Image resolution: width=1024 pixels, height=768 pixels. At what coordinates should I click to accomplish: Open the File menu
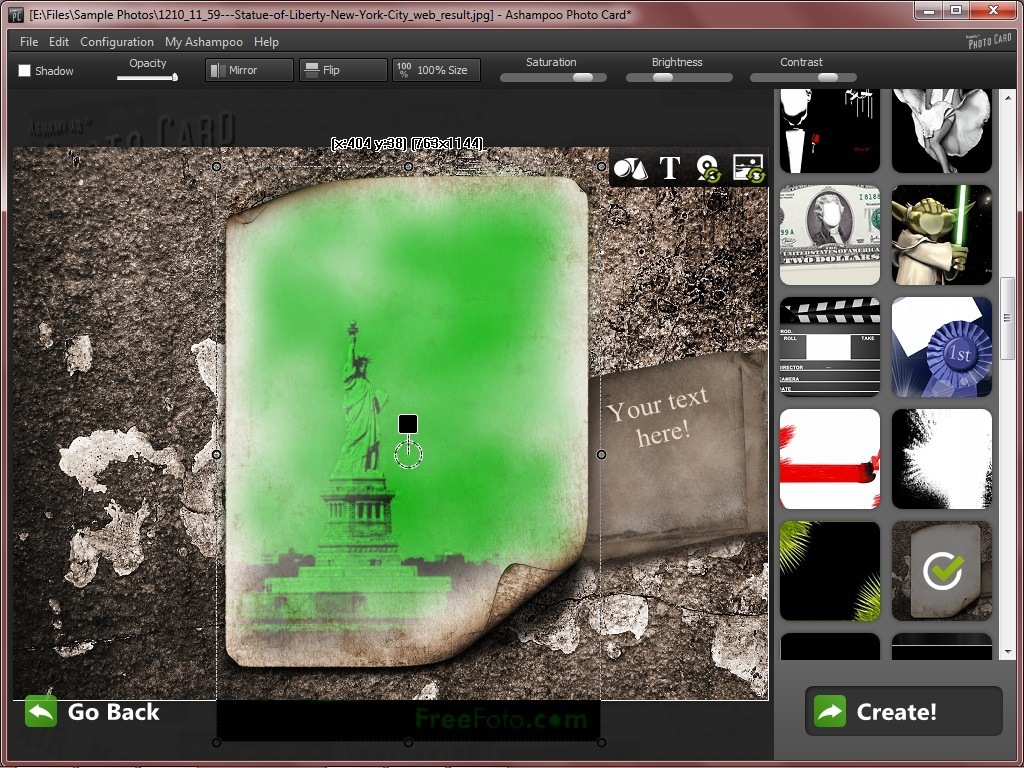click(29, 42)
